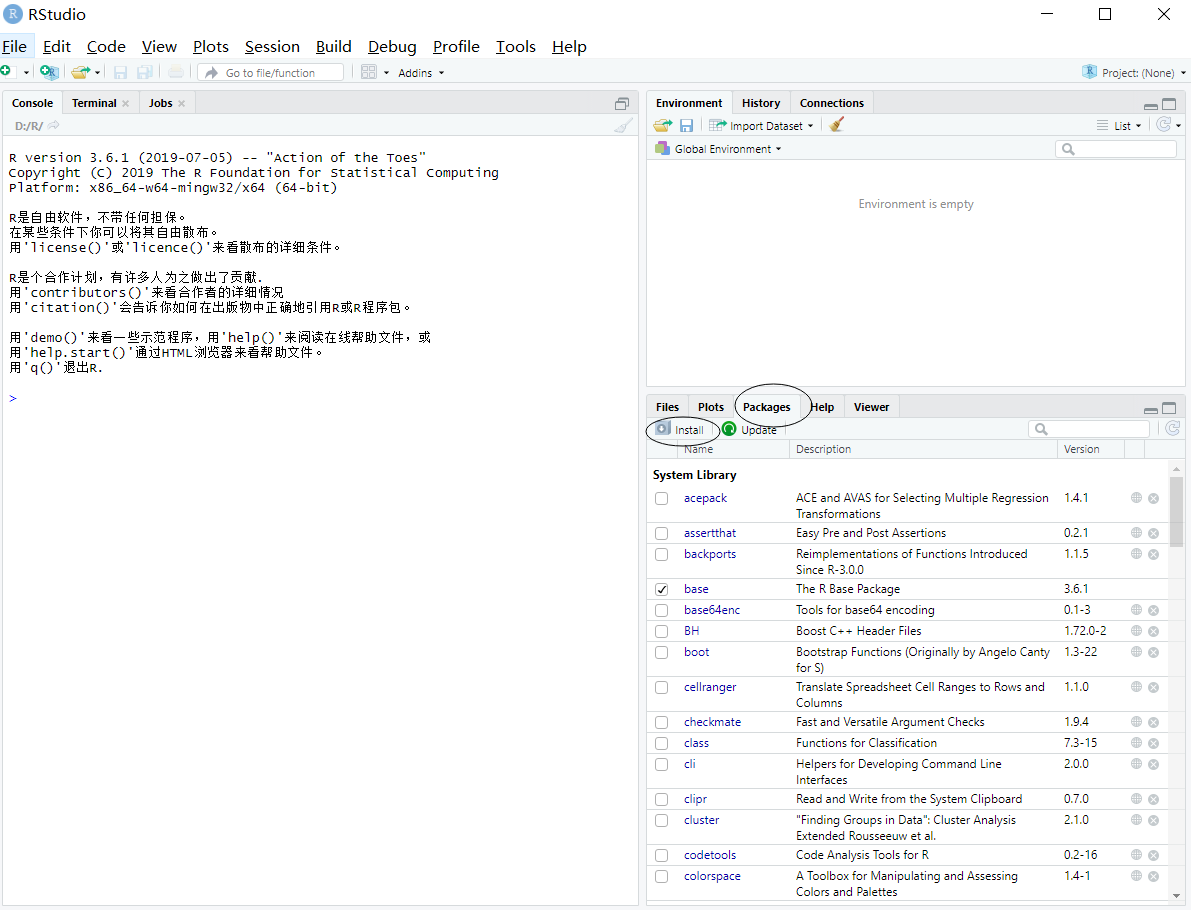
Task: Refresh the Packages list
Action: tap(1173, 428)
